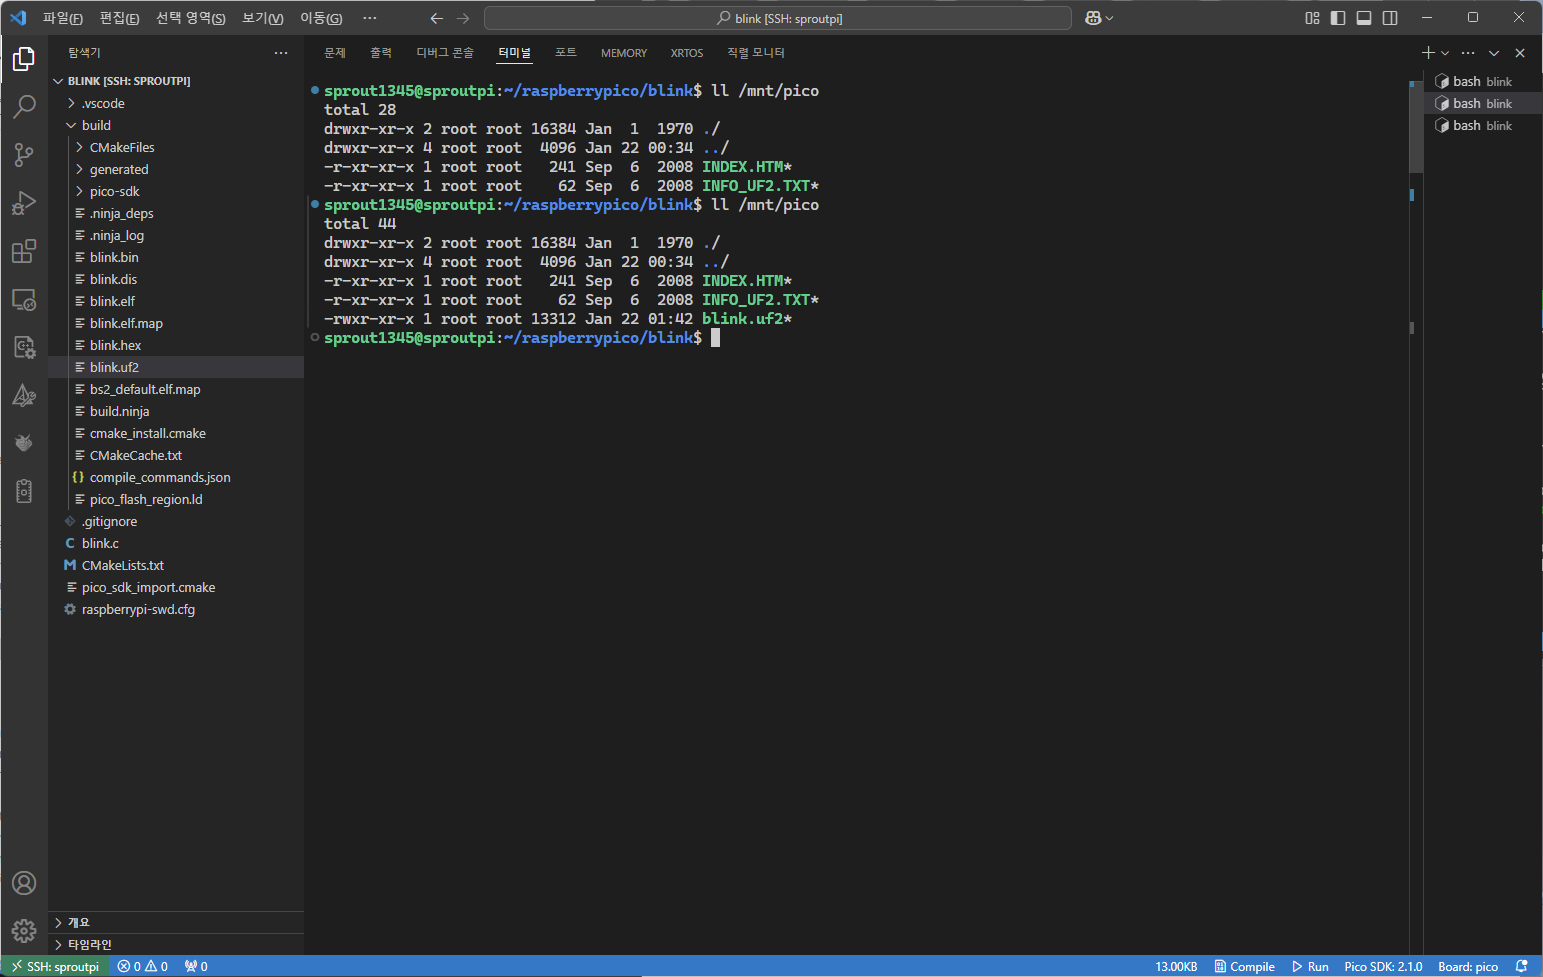This screenshot has height=977, width=1543.
Task: Expand the CMakeFiles folder
Action: 176,147
